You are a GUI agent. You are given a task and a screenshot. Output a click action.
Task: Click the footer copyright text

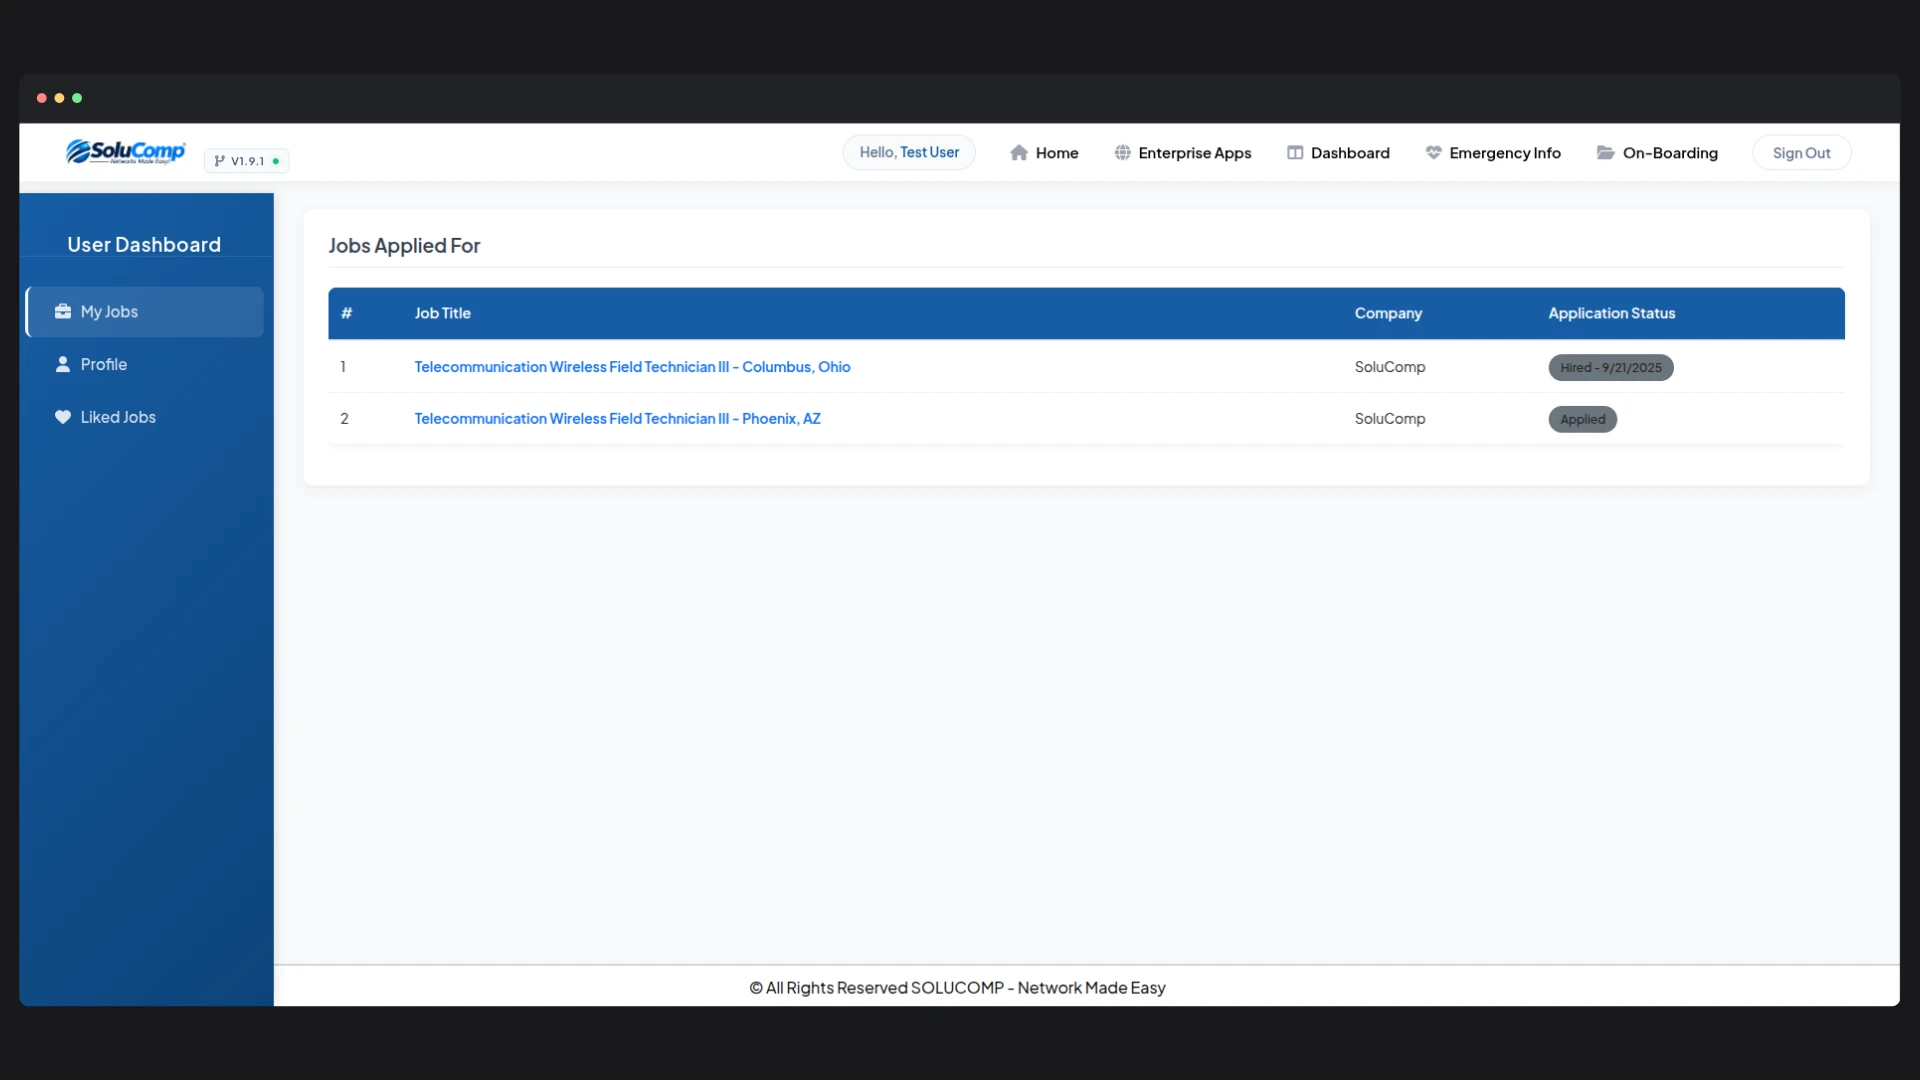coord(957,988)
